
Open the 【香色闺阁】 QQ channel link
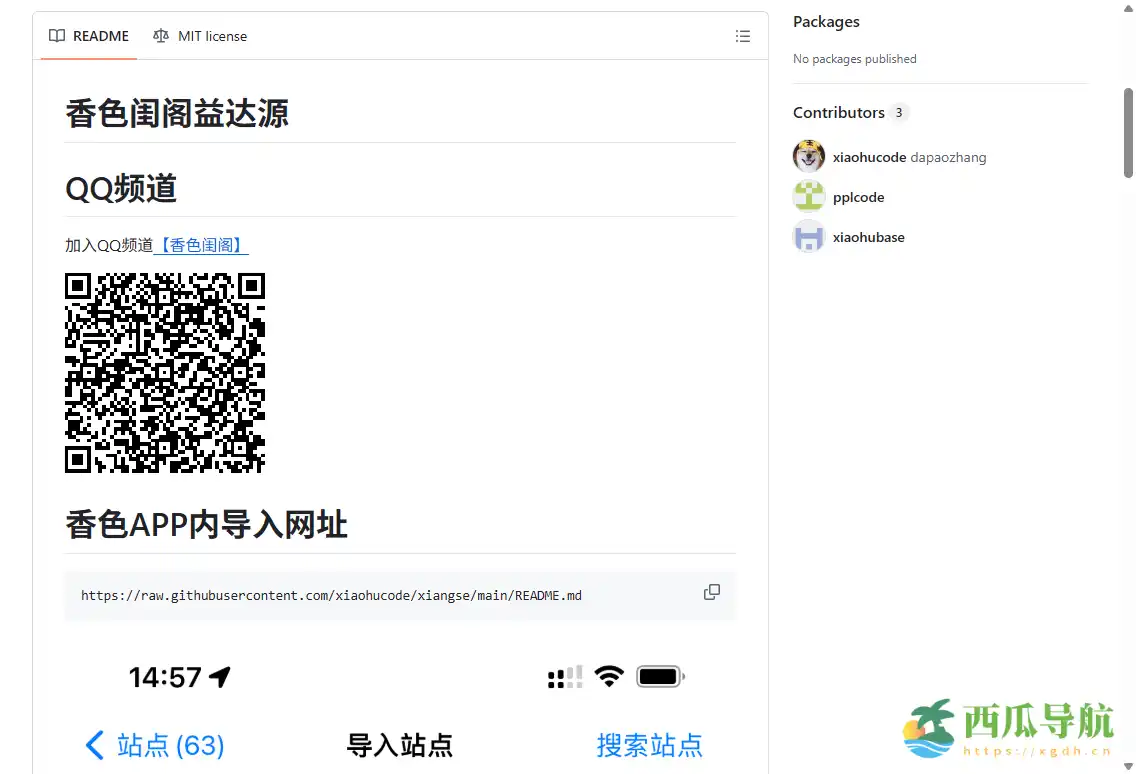coord(200,244)
